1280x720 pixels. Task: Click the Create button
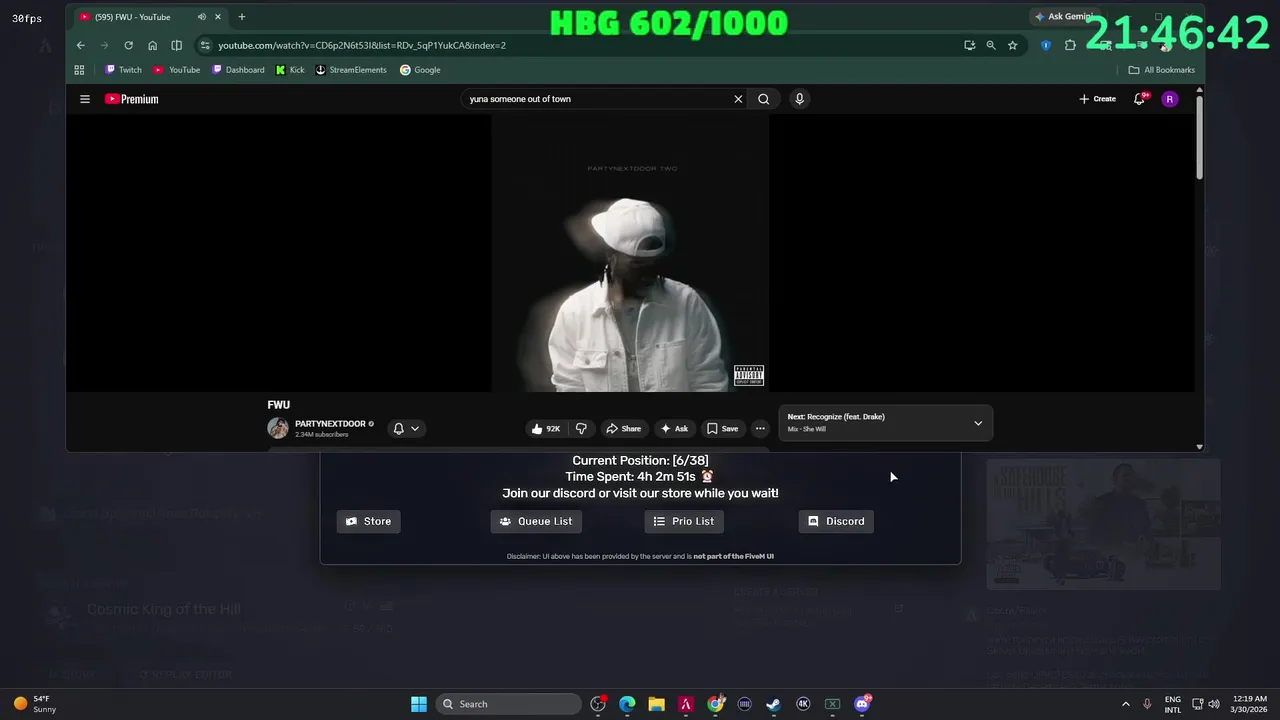click(1098, 99)
